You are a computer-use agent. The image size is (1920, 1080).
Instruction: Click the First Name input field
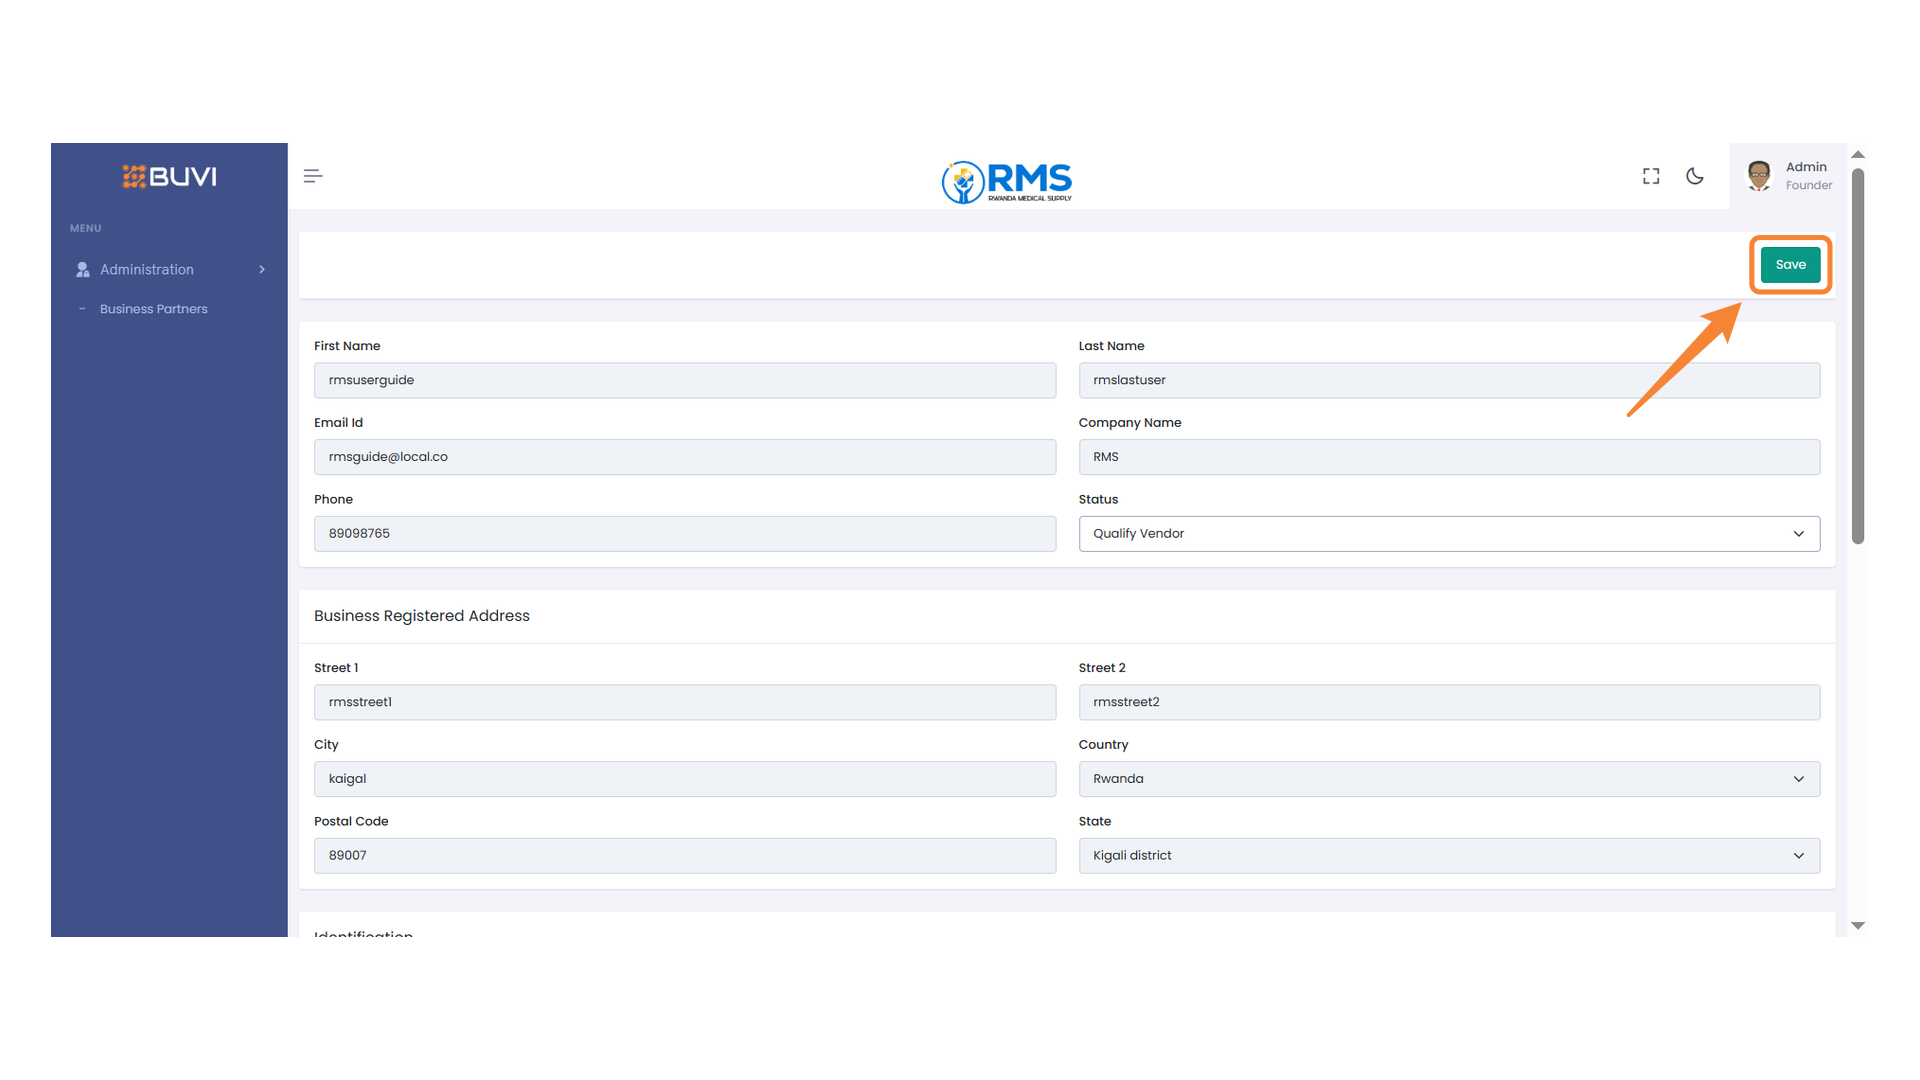coord(684,381)
